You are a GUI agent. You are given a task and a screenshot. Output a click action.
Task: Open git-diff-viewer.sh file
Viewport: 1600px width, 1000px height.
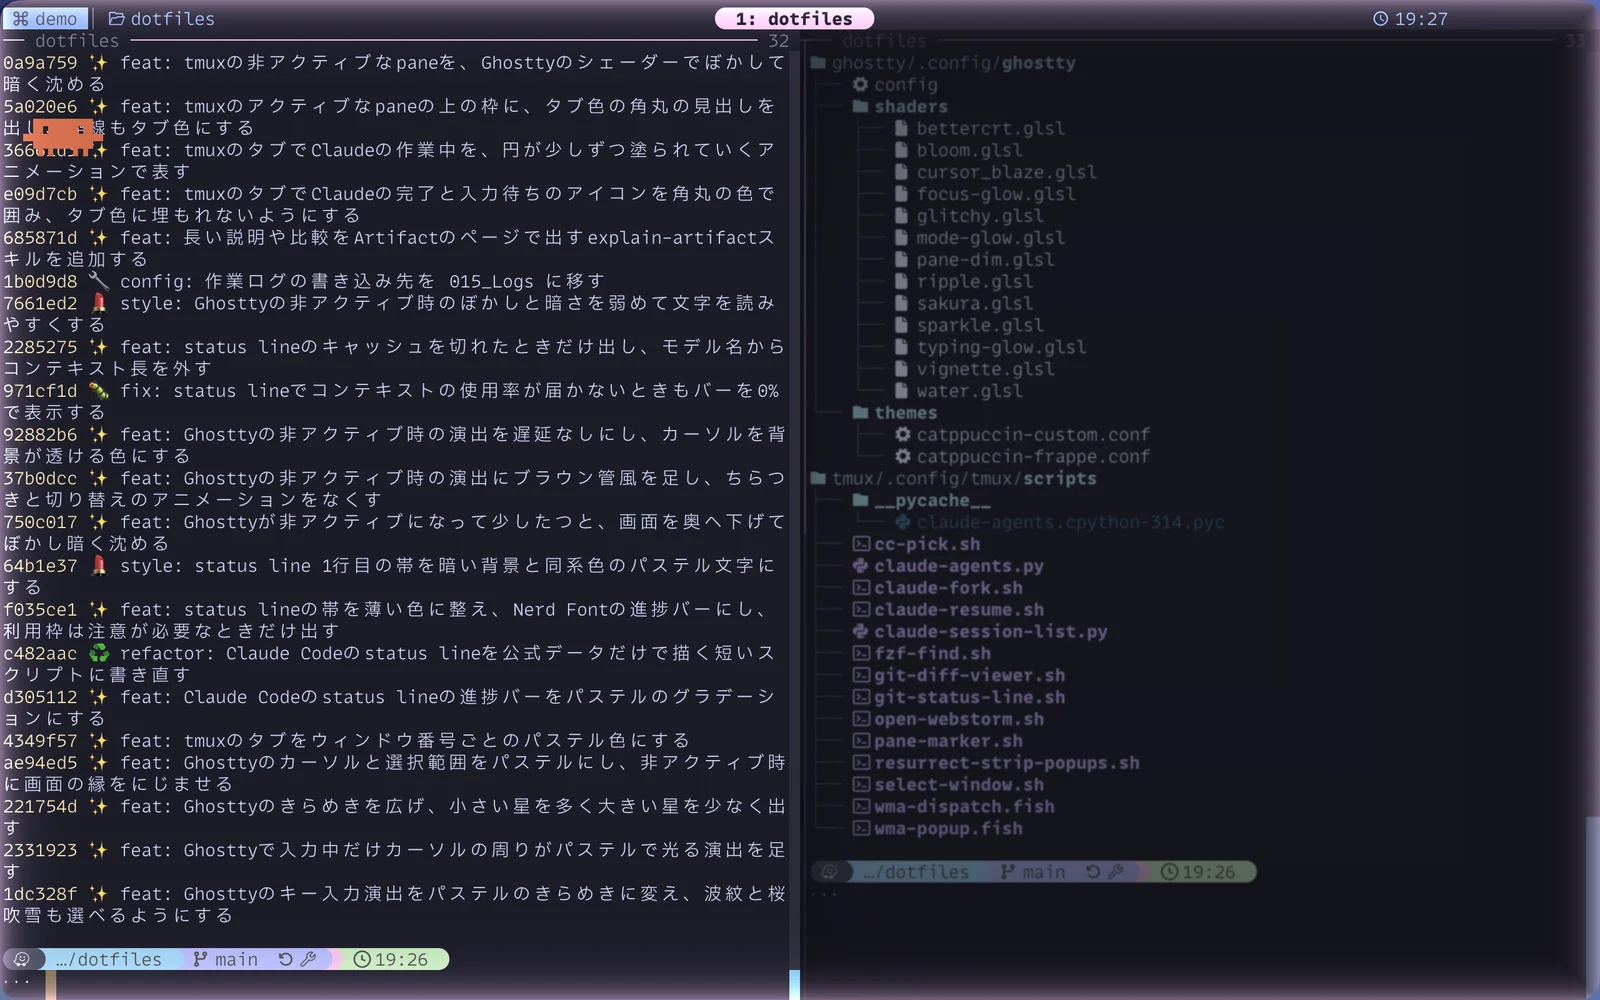959,675
